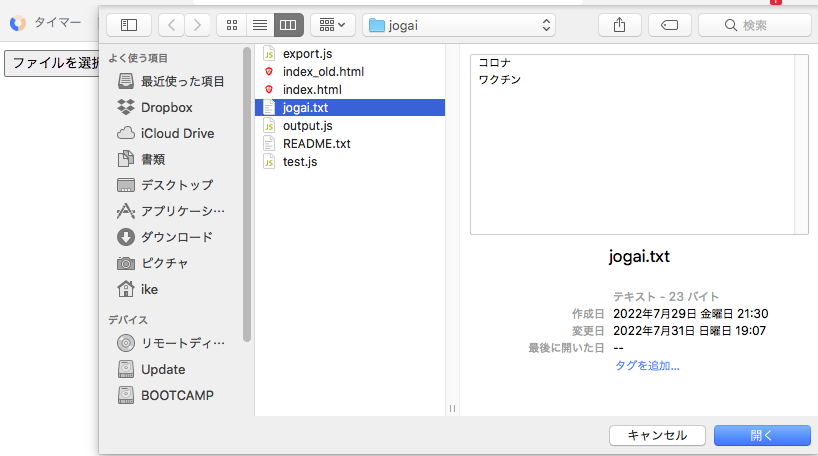The width and height of the screenshot is (818, 456).
Task: Go back with the left chevron
Action: pyautogui.click(x=172, y=25)
